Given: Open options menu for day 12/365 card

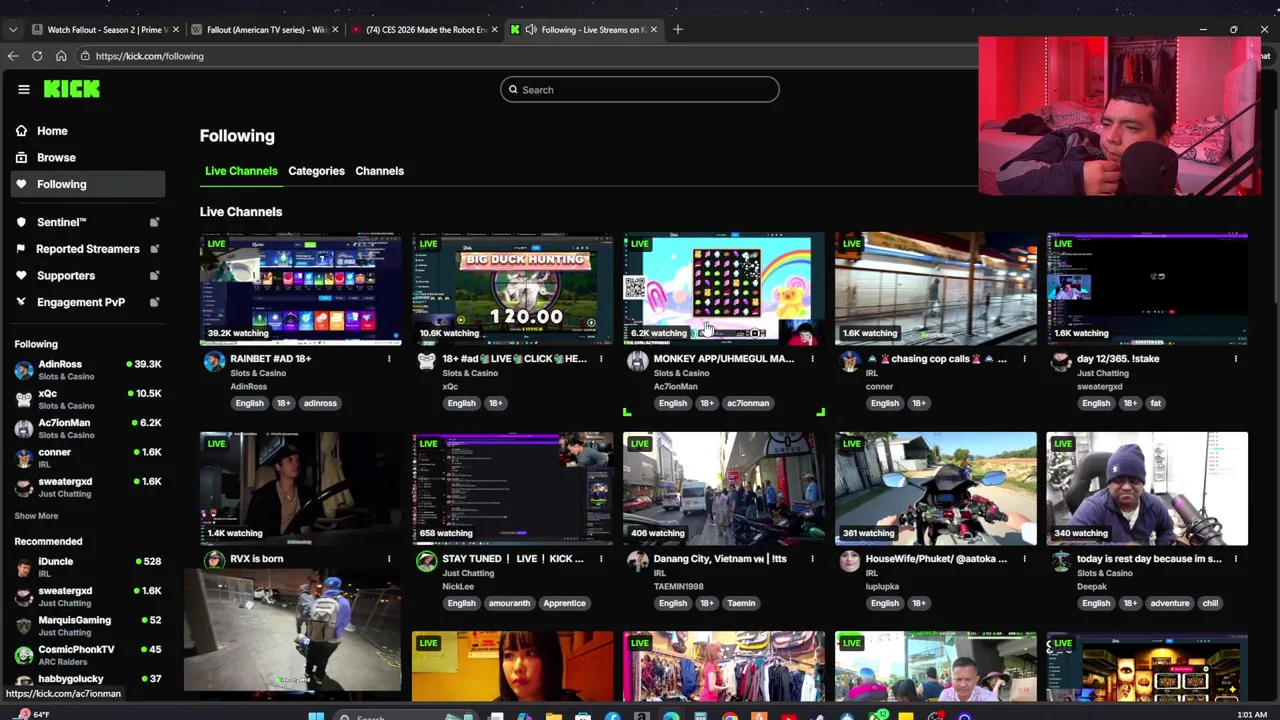Looking at the screenshot, I should pos(1236,359).
